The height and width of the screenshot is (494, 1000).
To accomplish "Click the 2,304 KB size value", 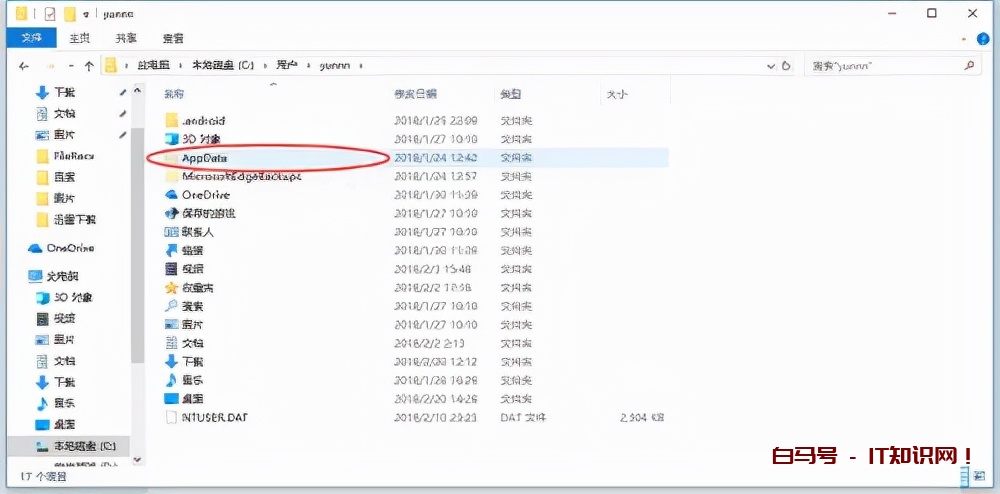I will (x=642, y=418).
